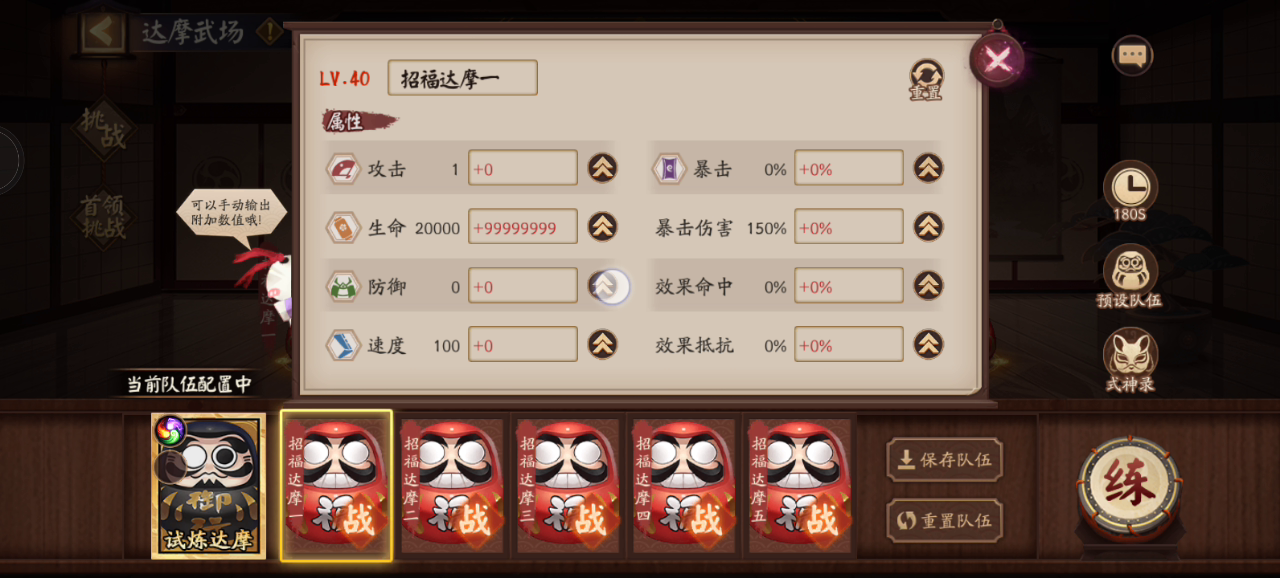Select the 招福达摩三 daruma card

(x=567, y=486)
